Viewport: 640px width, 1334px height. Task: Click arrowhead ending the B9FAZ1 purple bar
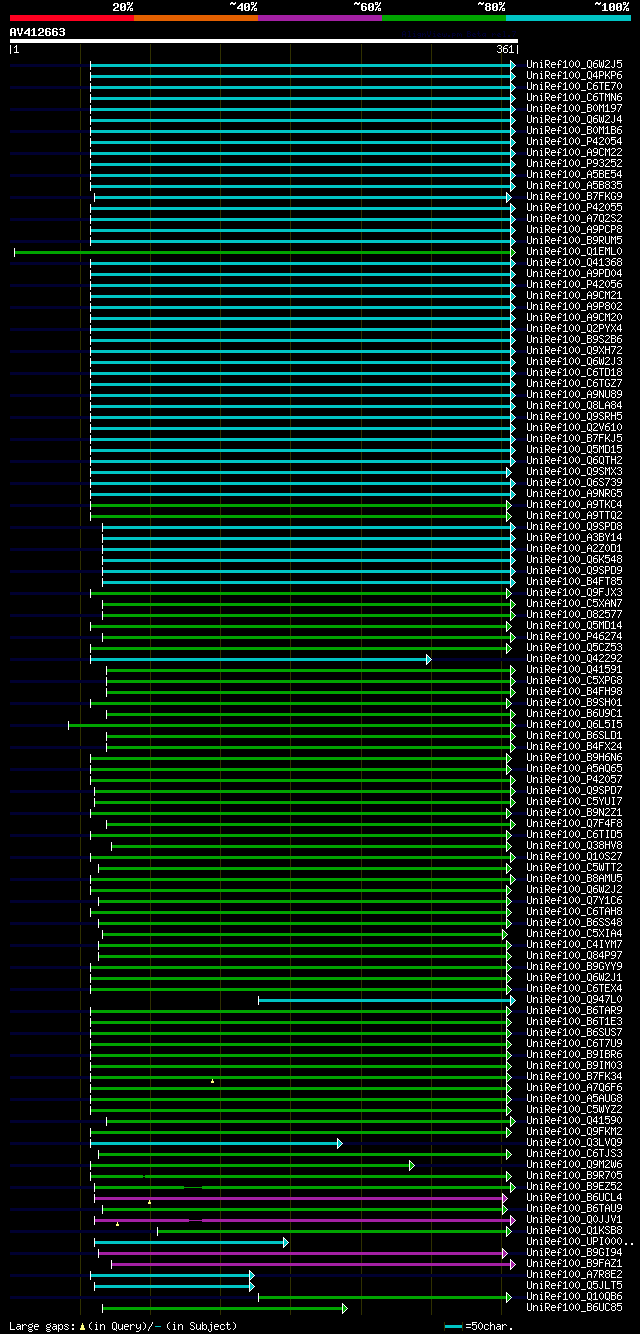(x=513, y=1264)
